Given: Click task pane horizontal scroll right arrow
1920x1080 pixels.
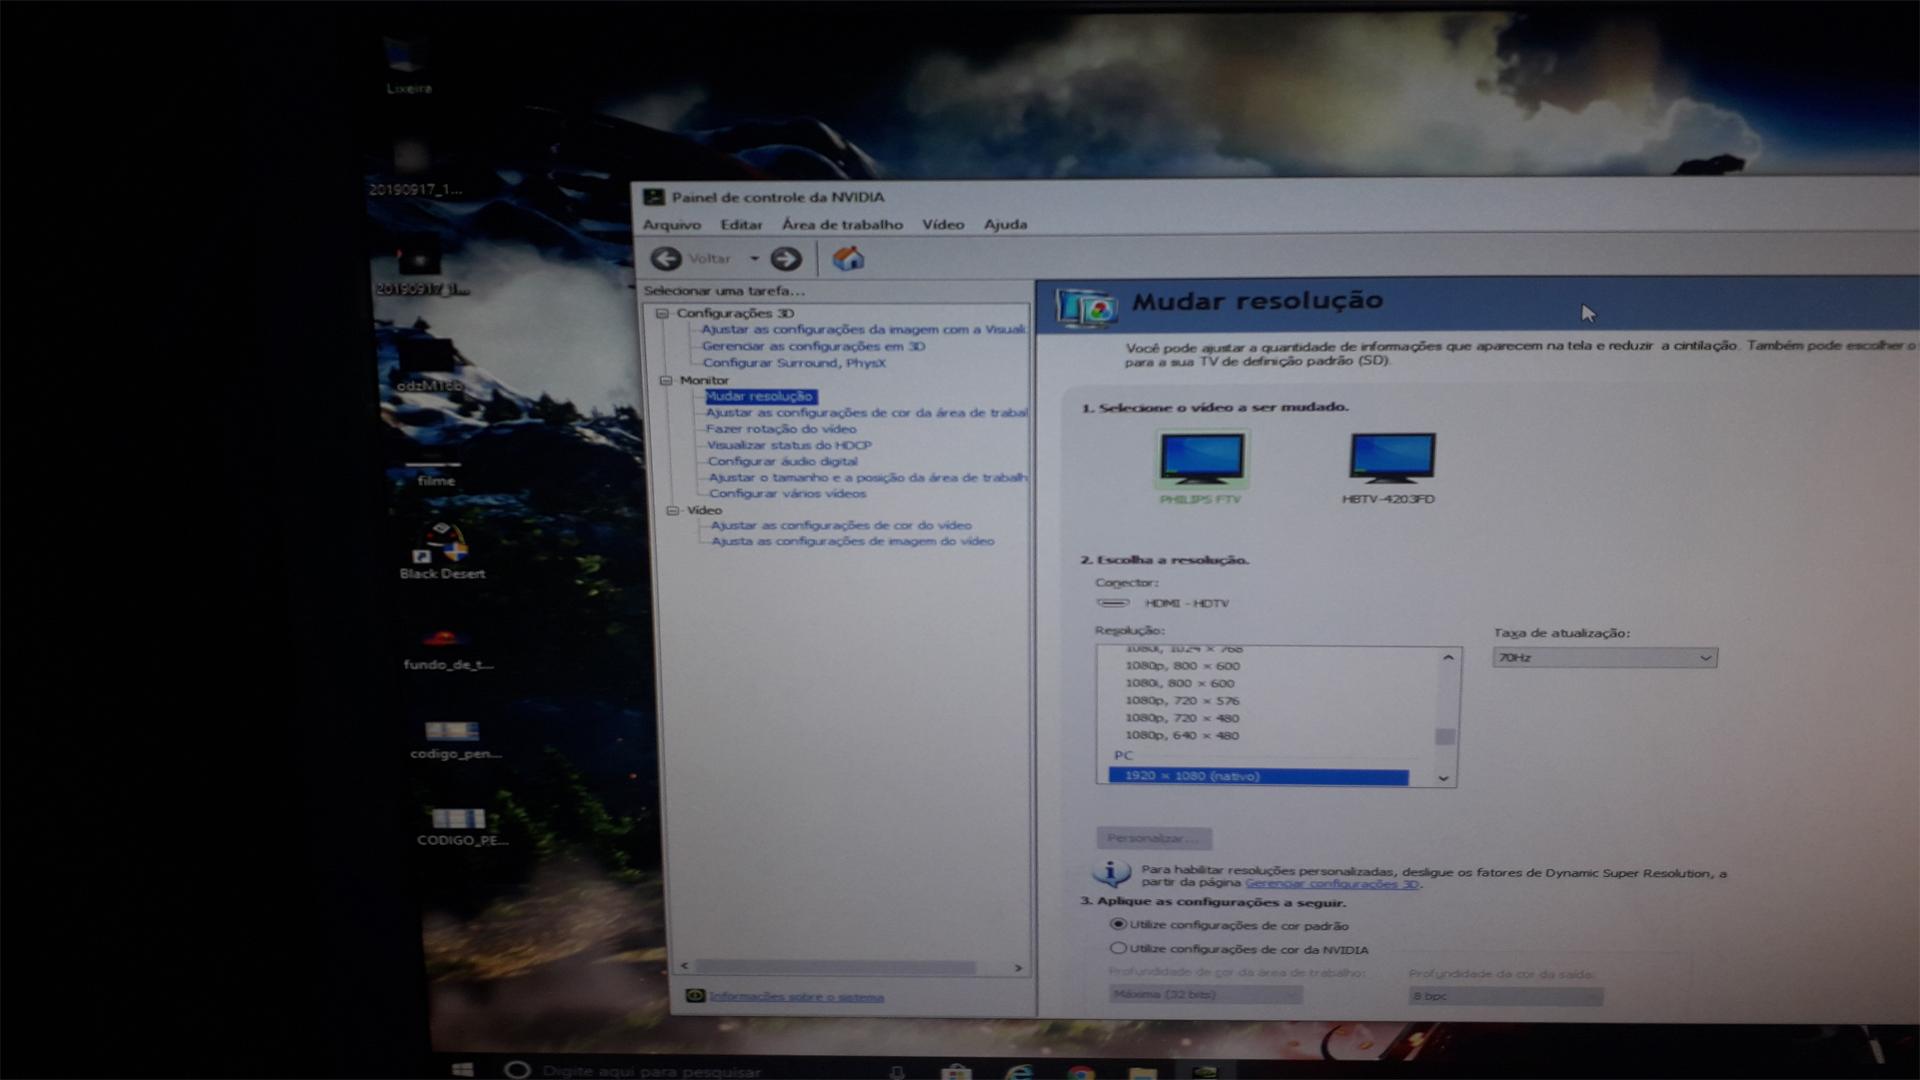Looking at the screenshot, I should coord(1018,968).
